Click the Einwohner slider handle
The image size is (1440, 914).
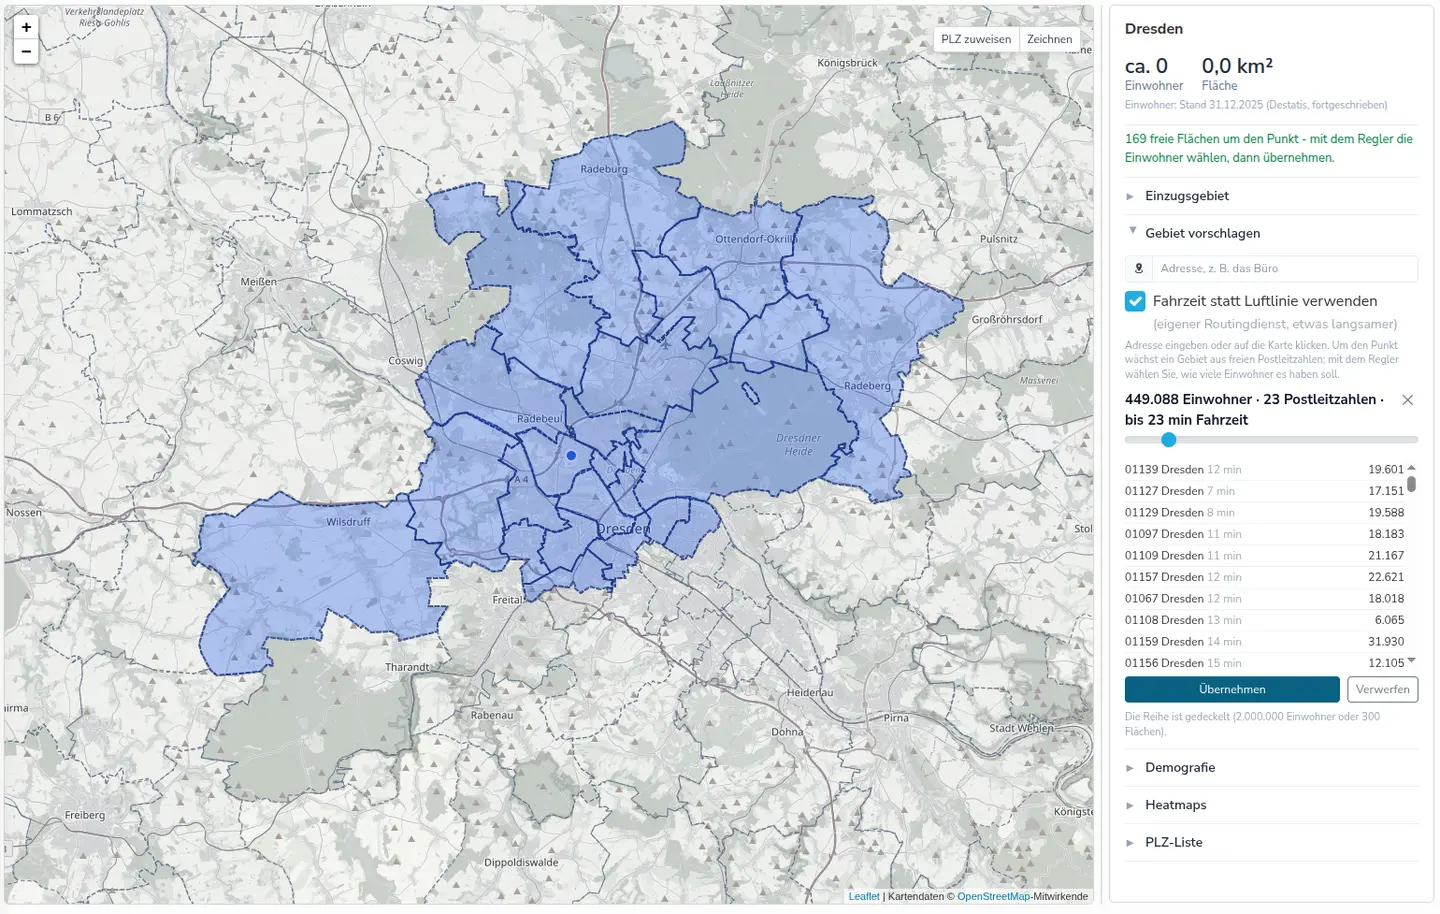(1168, 440)
